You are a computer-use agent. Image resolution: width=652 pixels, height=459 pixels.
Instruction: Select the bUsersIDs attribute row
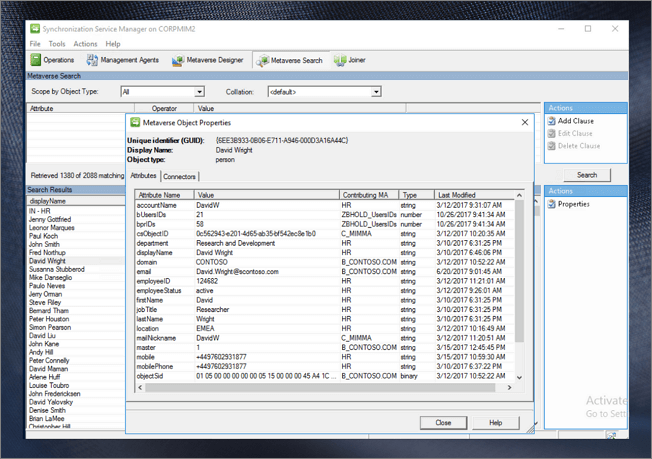[325, 215]
